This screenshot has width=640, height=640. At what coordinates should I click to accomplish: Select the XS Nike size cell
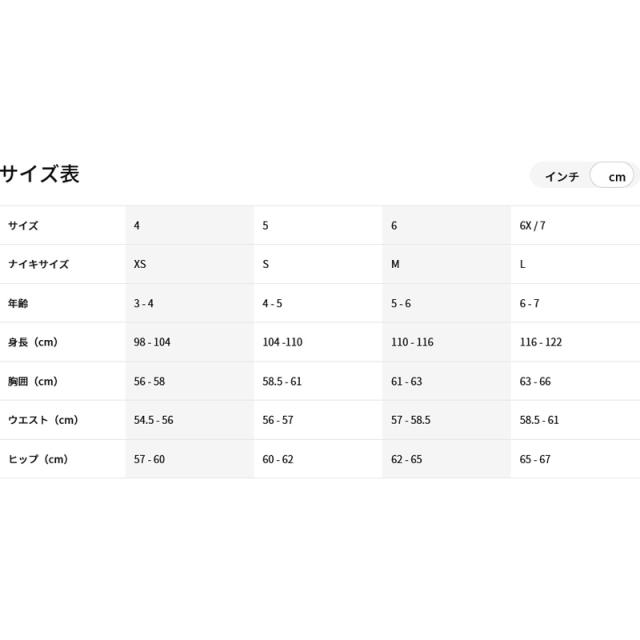tap(139, 264)
